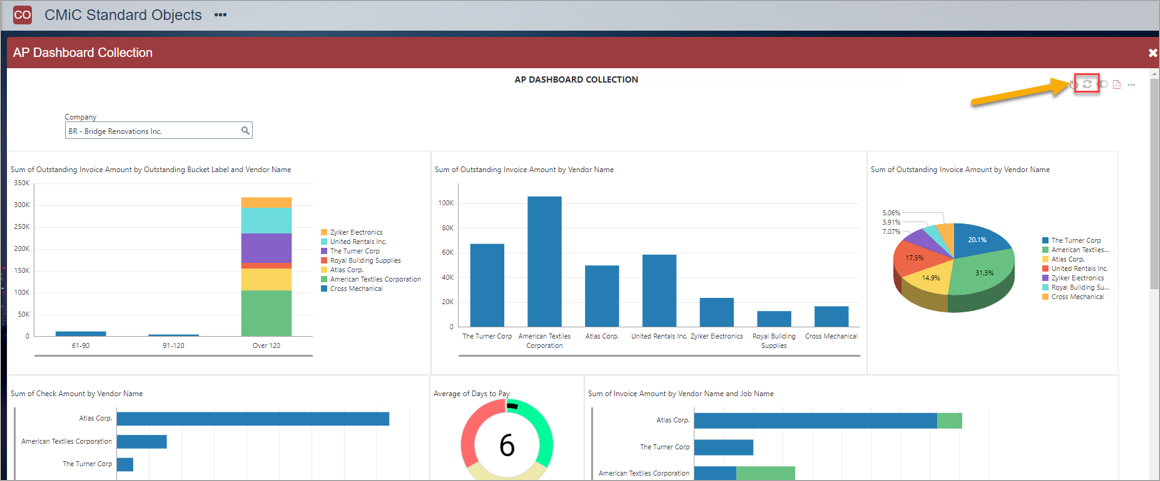This screenshot has width=1160, height=481.
Task: Click American Textiles Corporation check amount bar
Action: coord(142,442)
